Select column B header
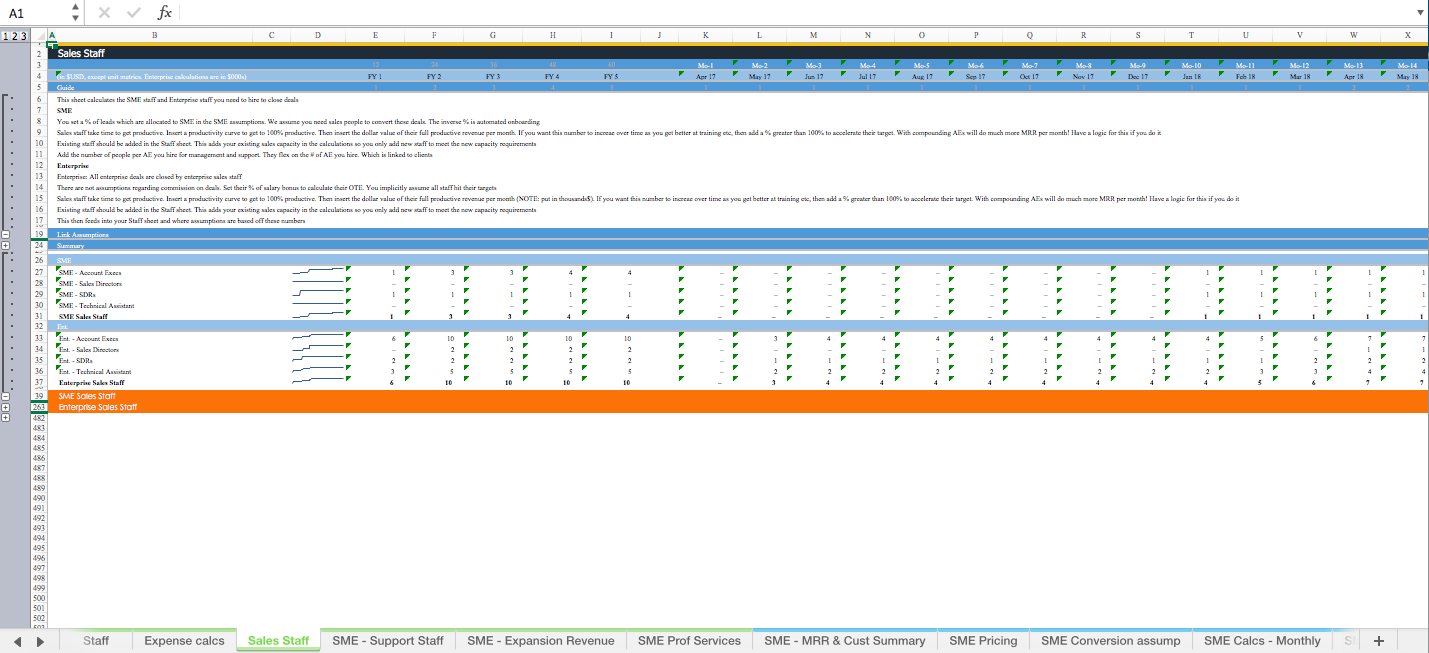 point(154,35)
